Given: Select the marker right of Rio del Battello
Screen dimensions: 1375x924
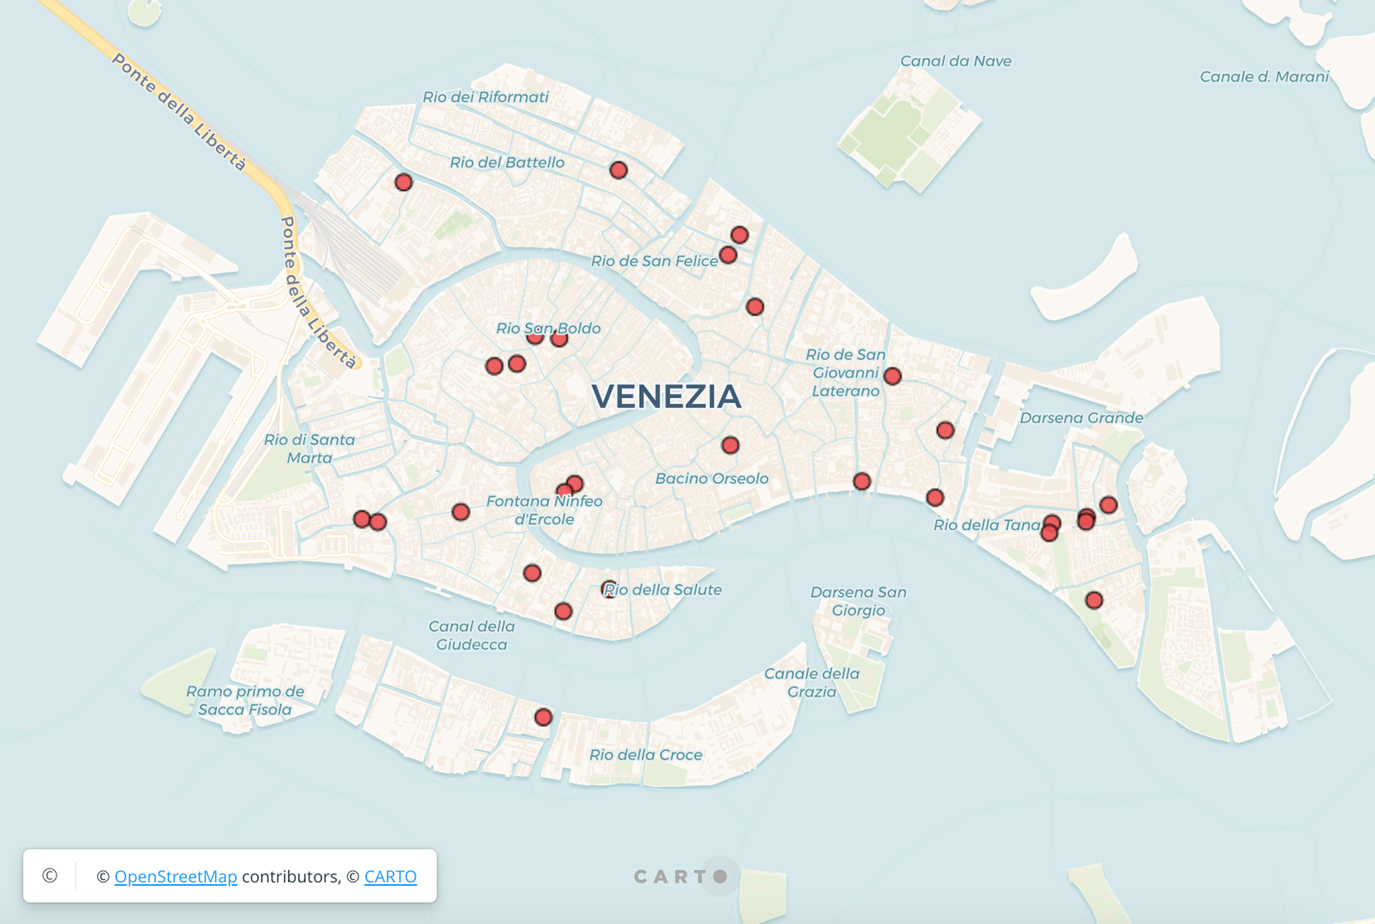Looking at the screenshot, I should (619, 170).
